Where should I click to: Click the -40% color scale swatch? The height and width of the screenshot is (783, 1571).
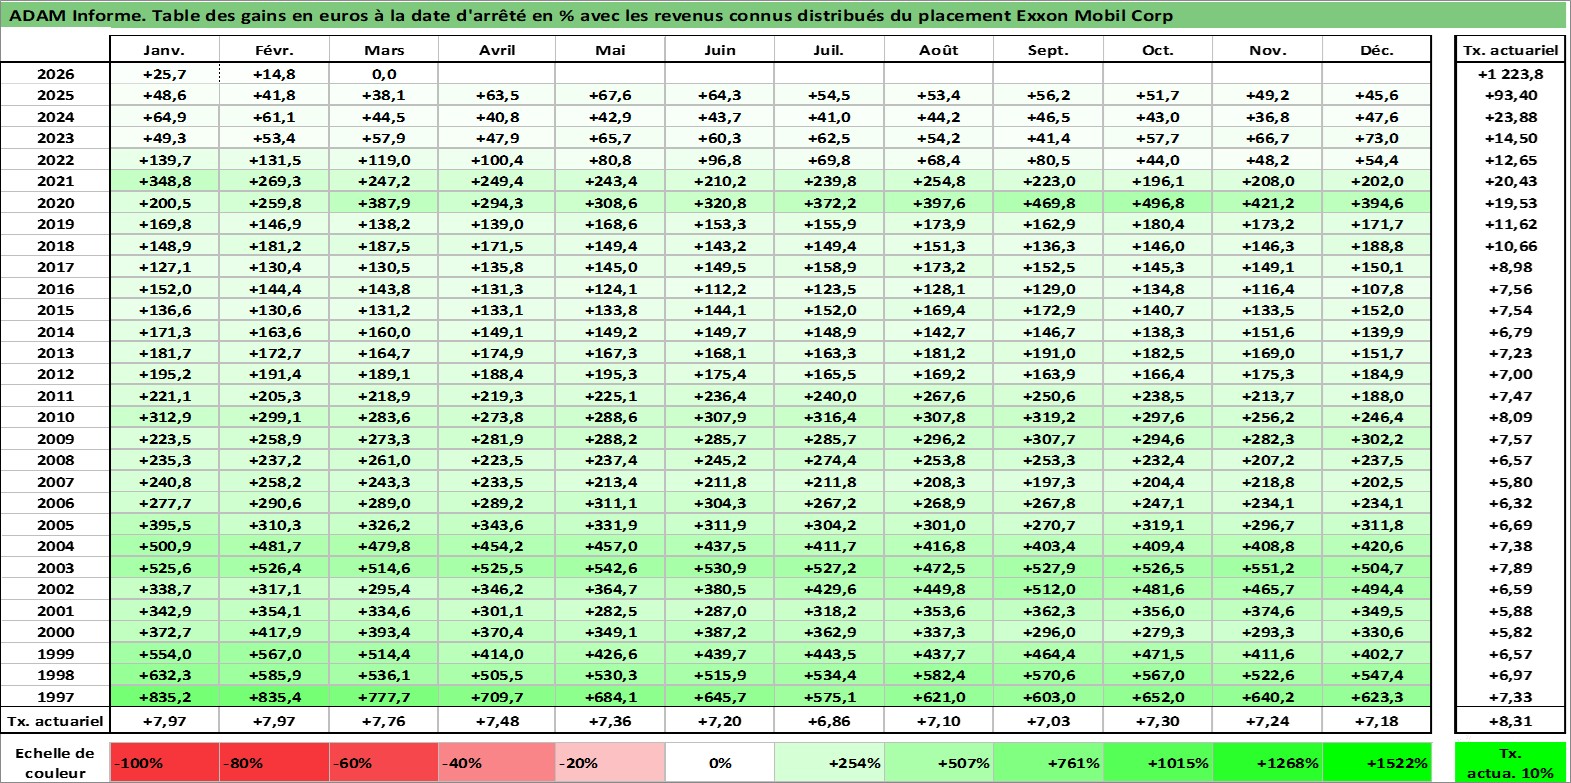[497, 763]
